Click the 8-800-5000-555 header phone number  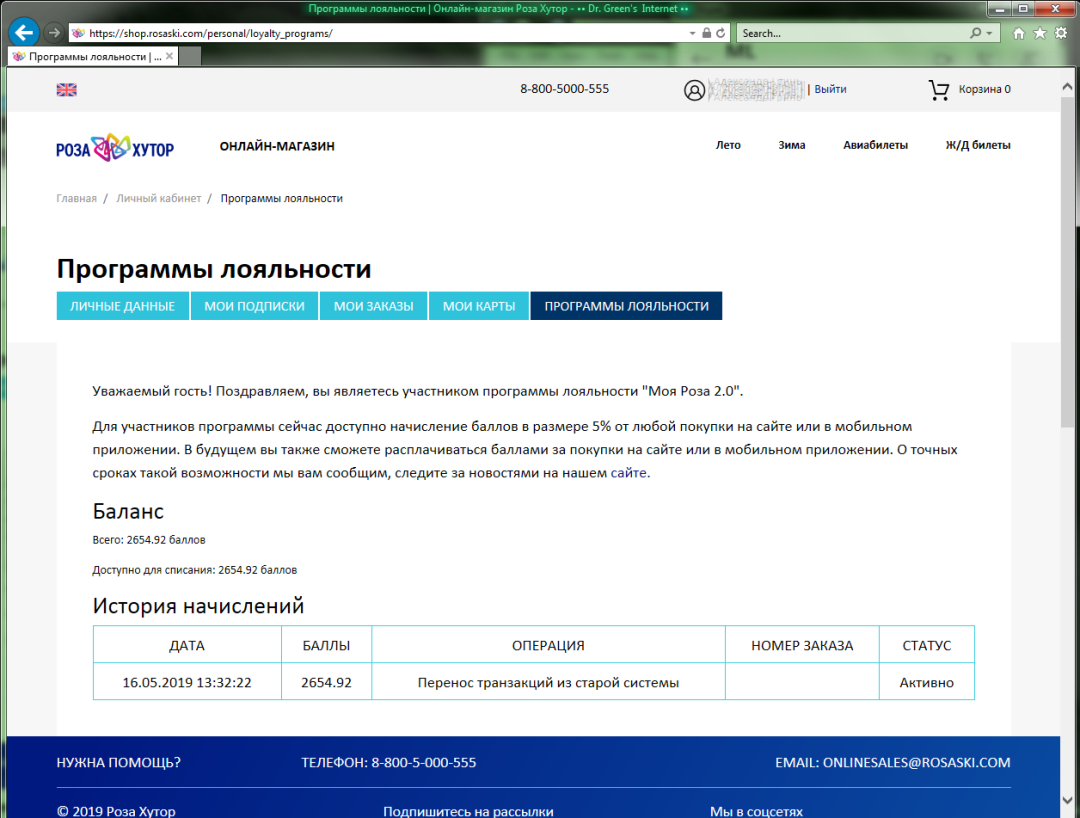[x=565, y=89]
